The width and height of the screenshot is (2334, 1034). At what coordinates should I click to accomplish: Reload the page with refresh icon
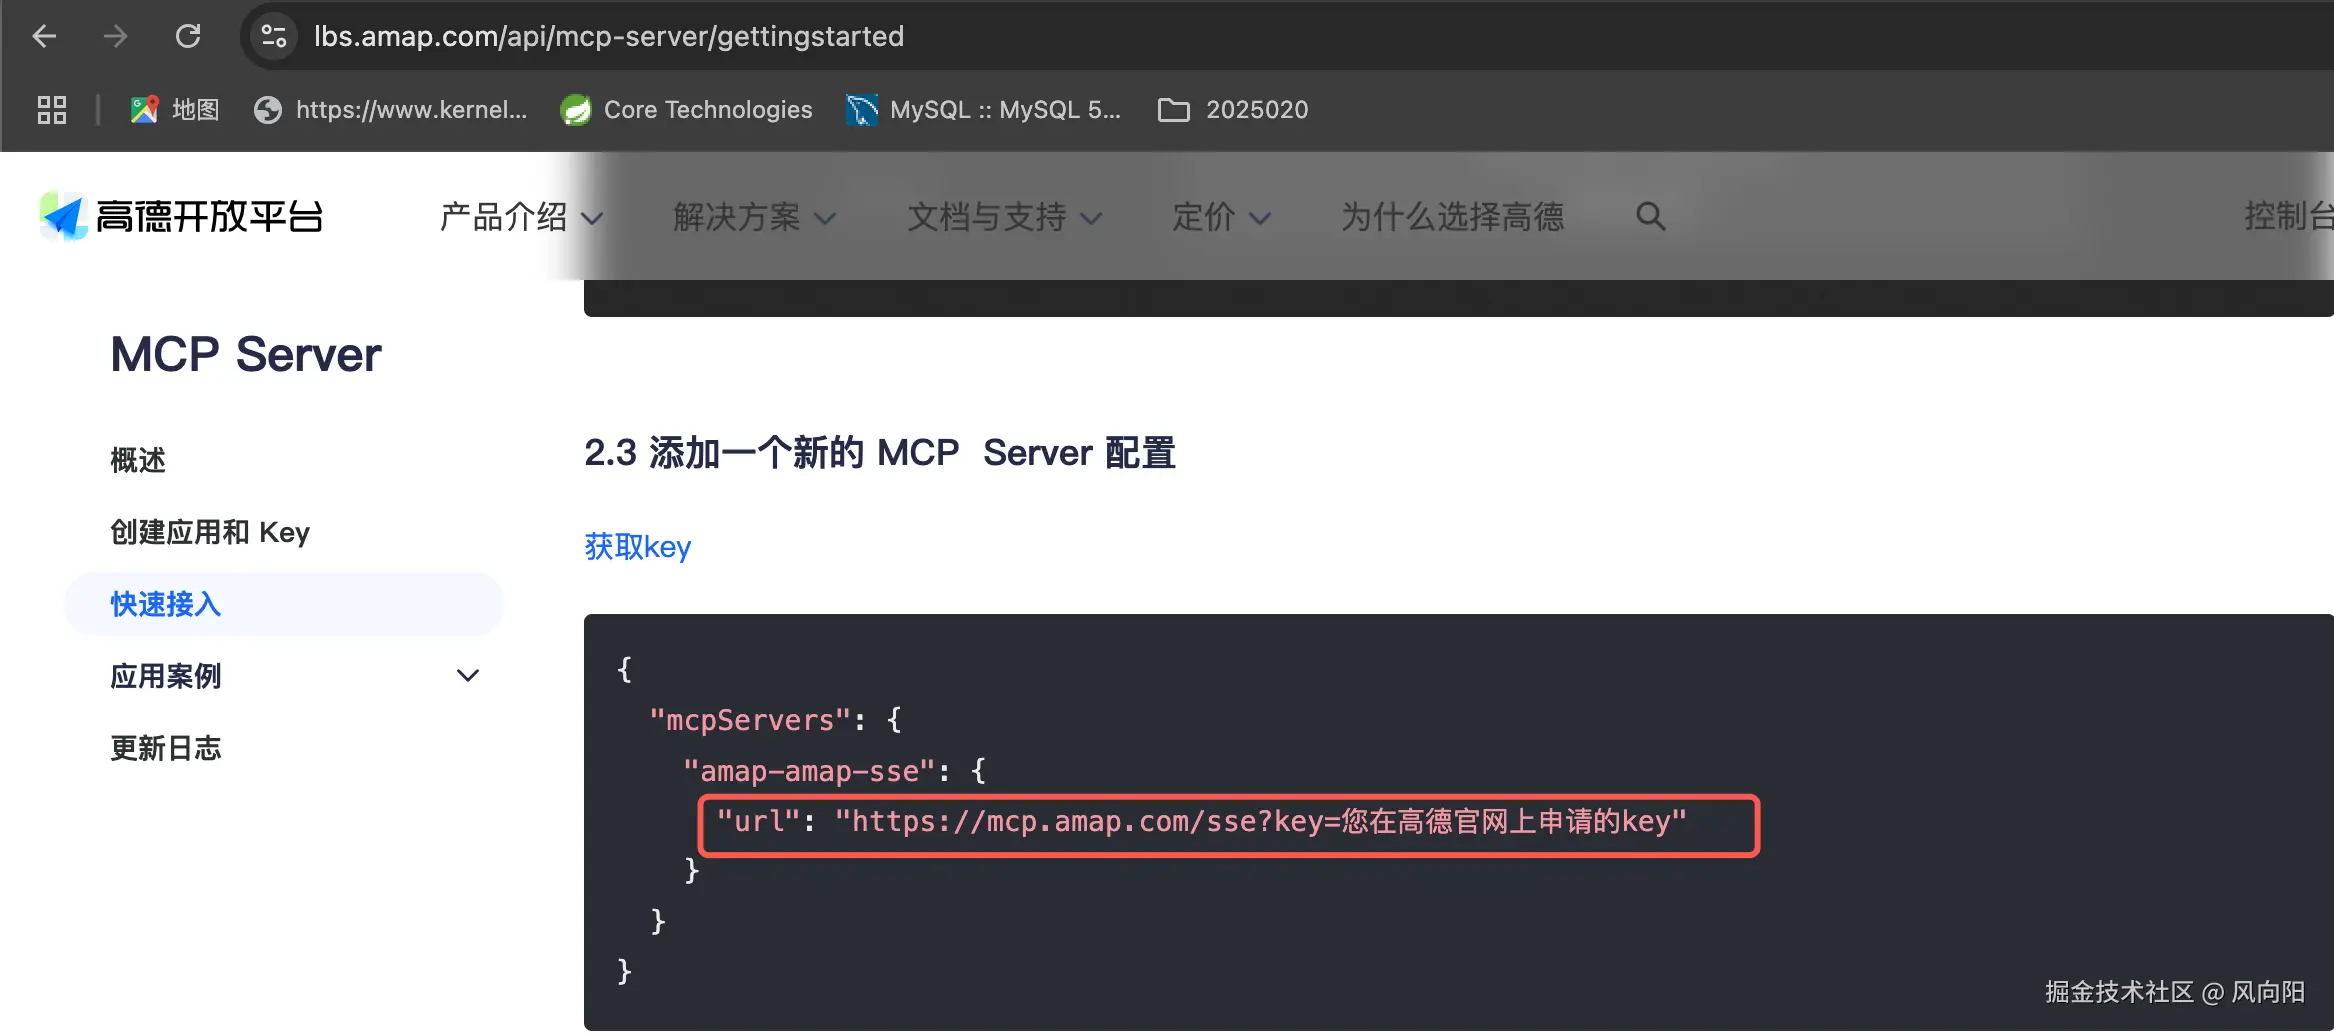point(188,37)
